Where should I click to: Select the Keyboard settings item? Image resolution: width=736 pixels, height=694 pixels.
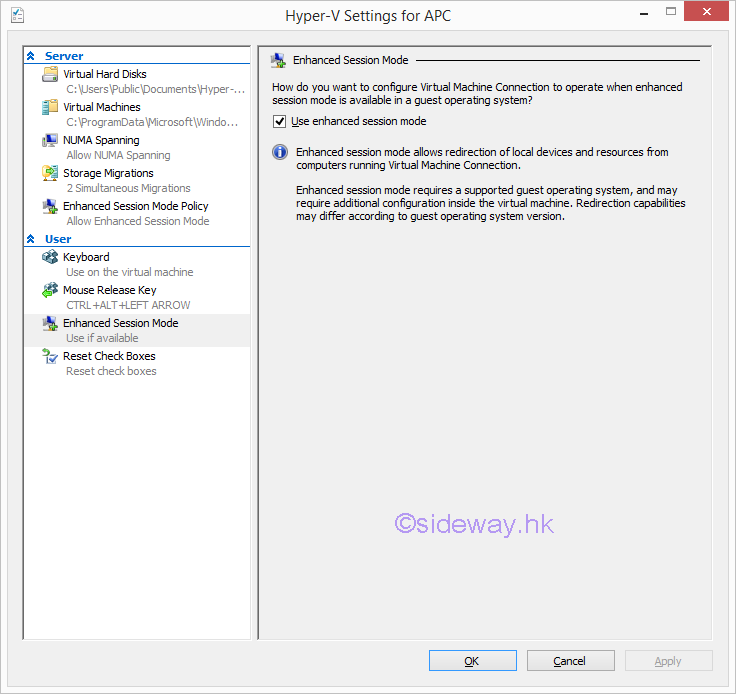pyautogui.click(x=86, y=257)
